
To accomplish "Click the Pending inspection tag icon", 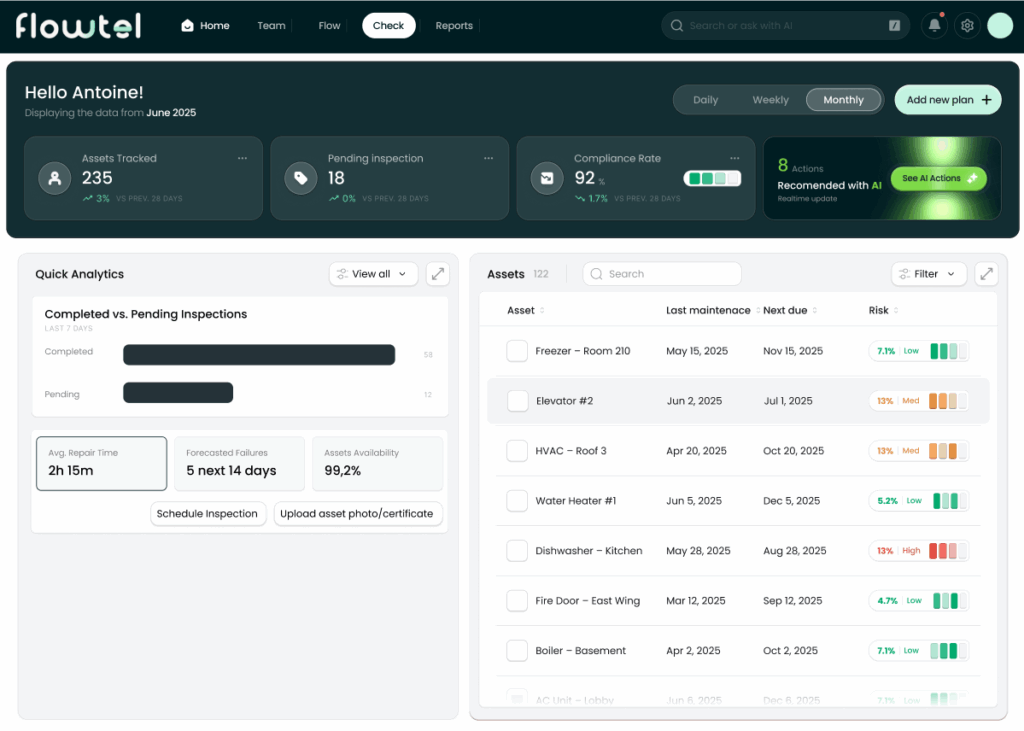I will pyautogui.click(x=301, y=178).
